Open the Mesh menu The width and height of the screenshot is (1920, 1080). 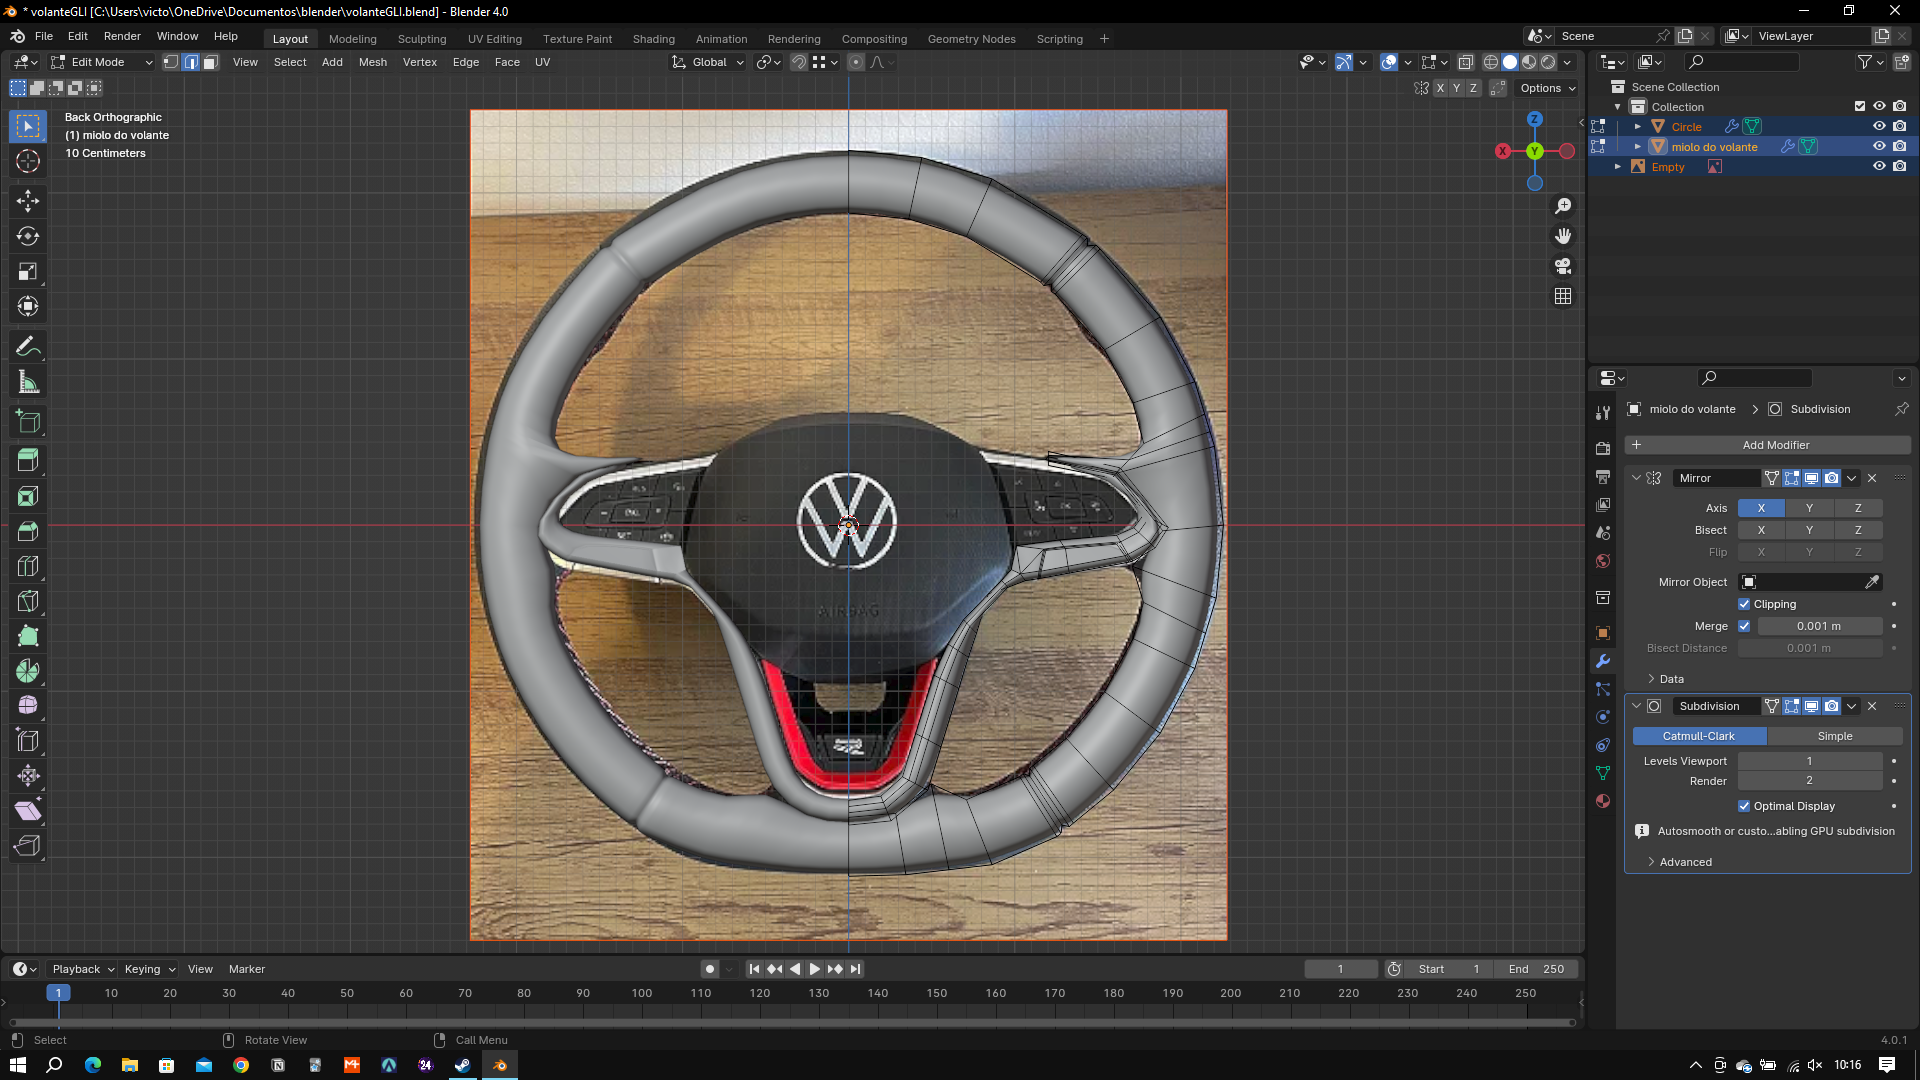[372, 62]
